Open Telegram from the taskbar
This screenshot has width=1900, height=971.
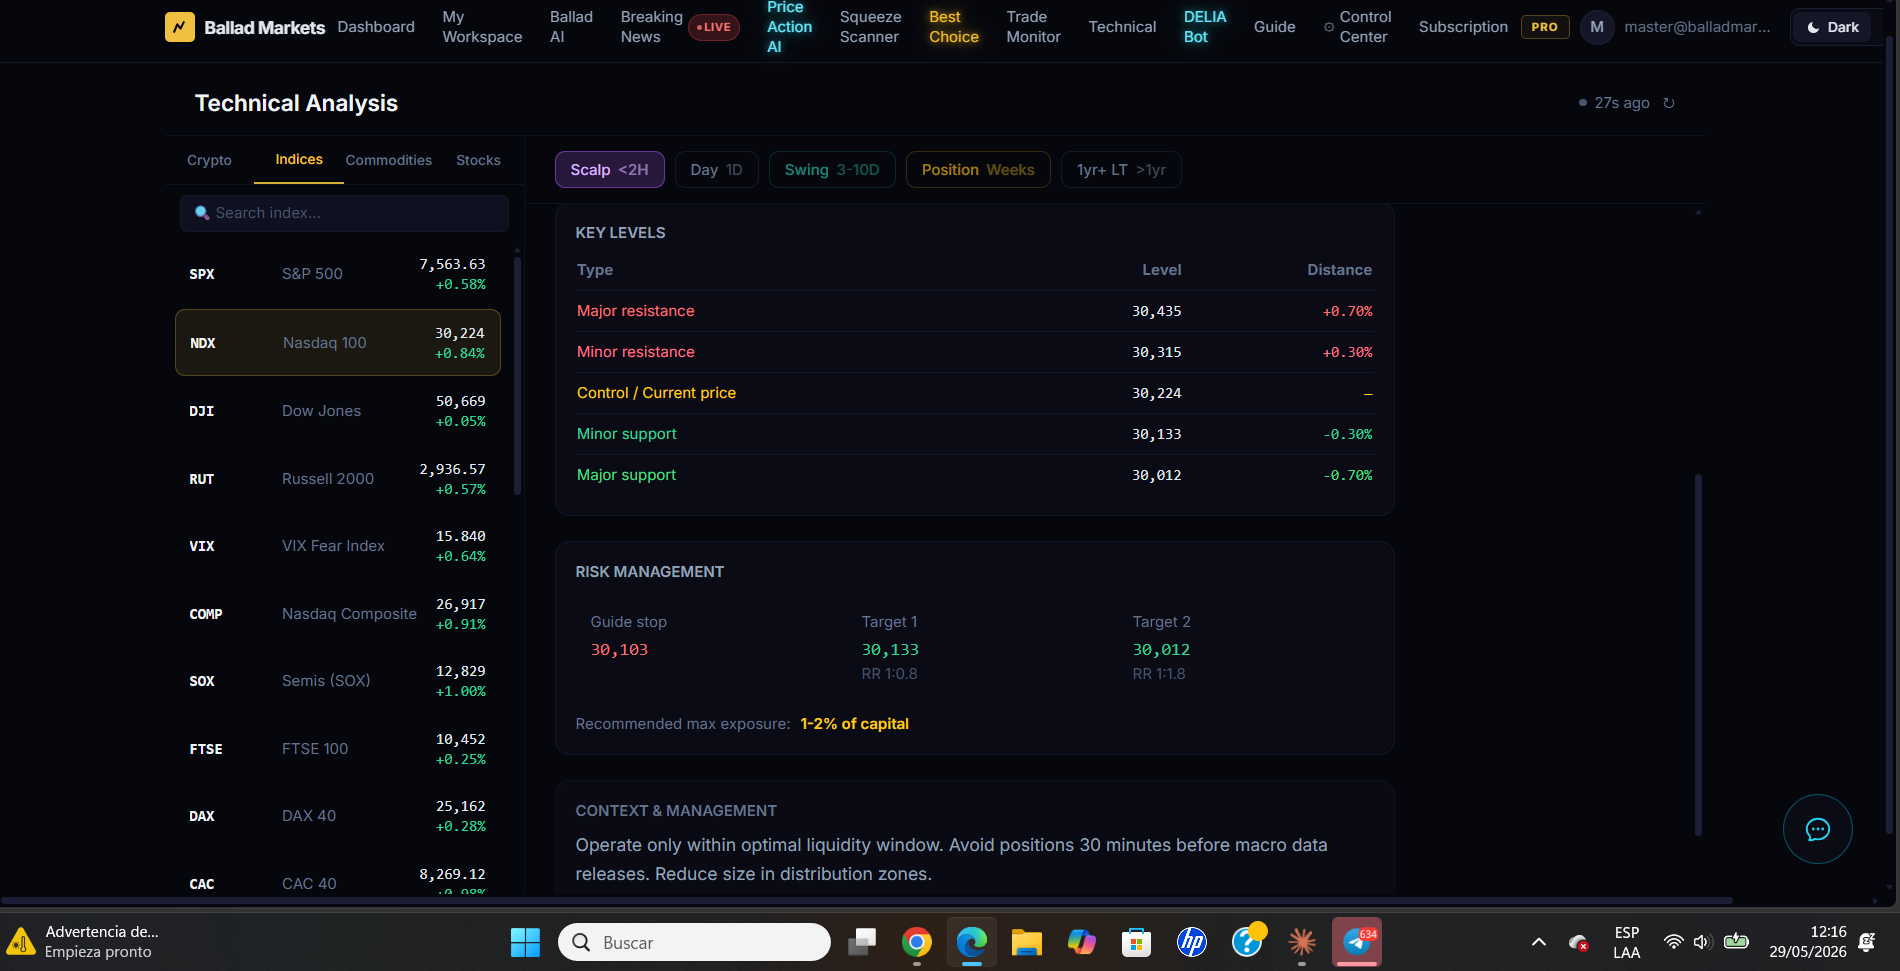[1357, 942]
